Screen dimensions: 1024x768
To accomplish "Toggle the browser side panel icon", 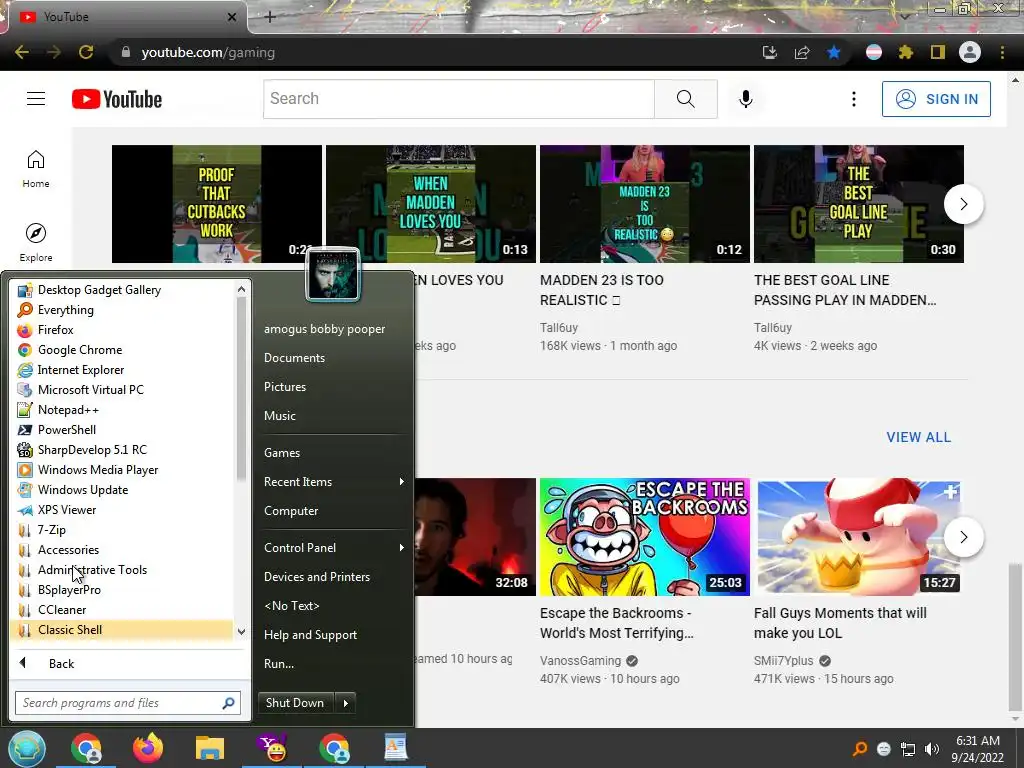I will [x=938, y=52].
